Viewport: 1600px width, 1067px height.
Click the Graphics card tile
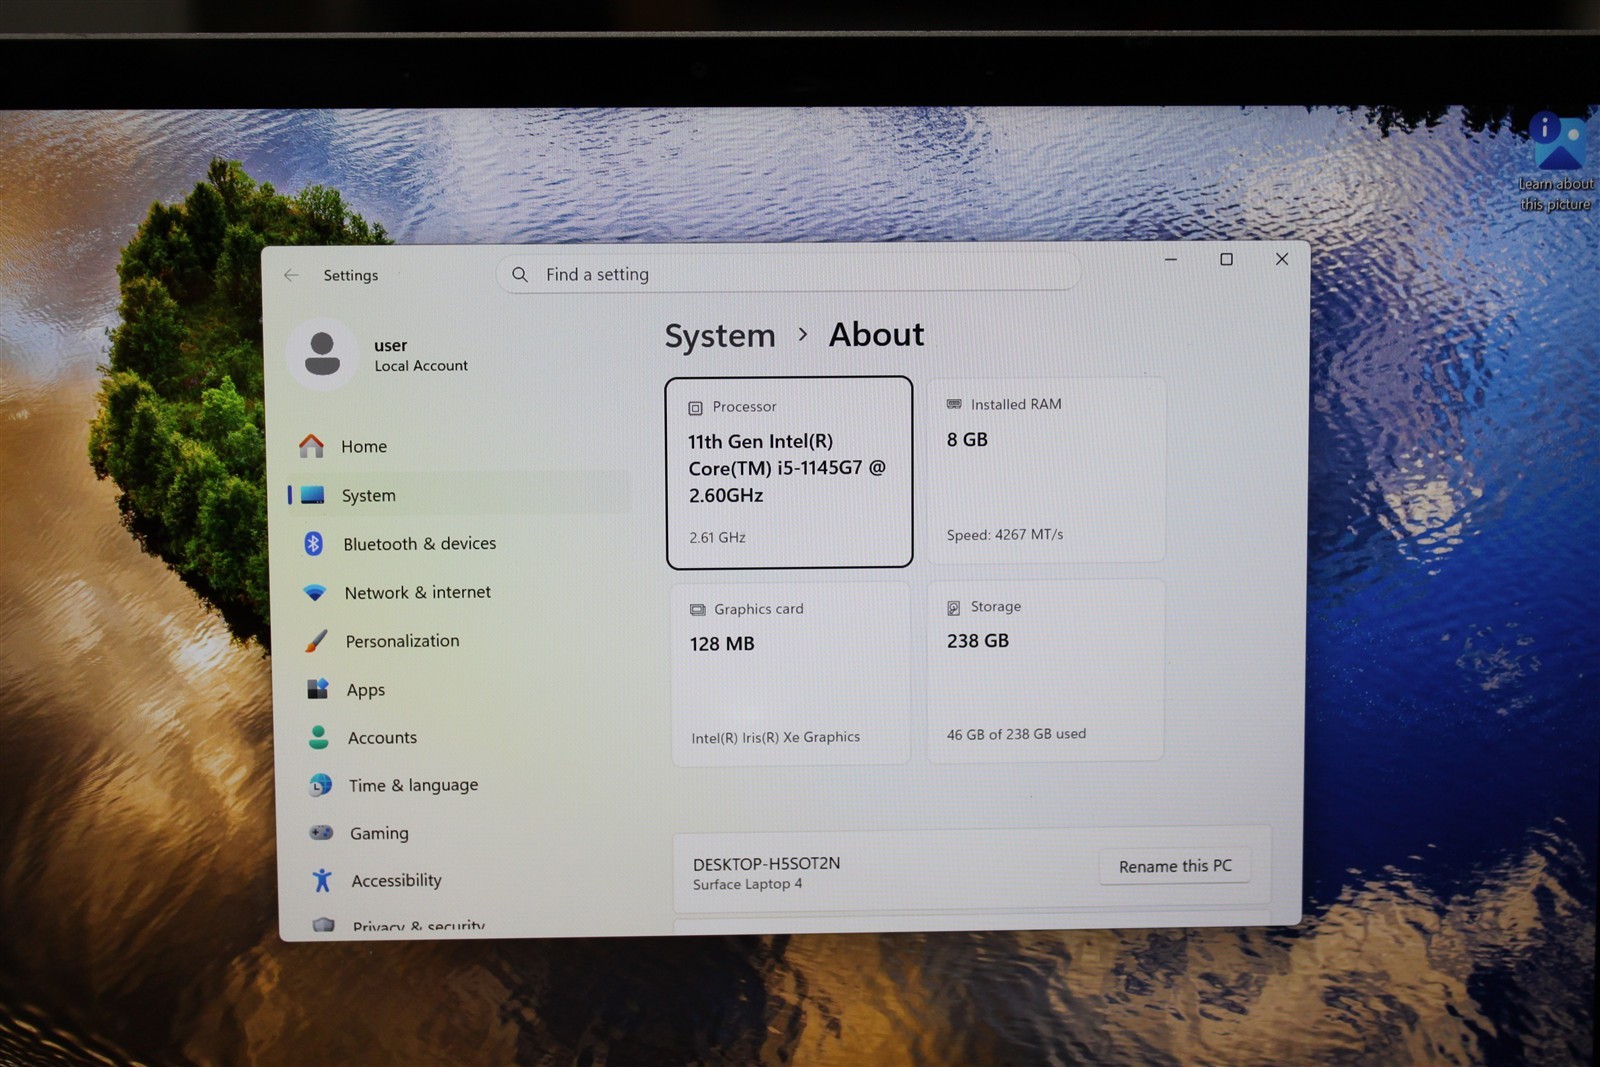790,674
